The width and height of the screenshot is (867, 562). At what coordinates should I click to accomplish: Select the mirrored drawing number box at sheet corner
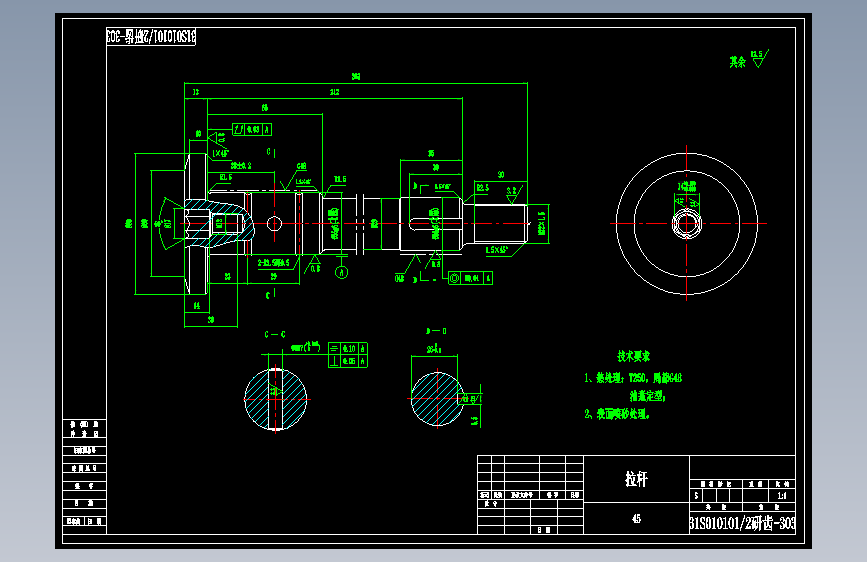point(151,37)
